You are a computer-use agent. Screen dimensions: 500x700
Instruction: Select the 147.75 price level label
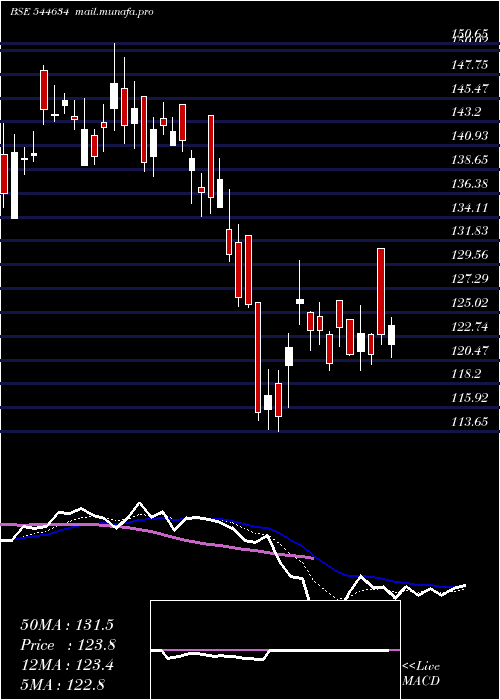[x=470, y=65]
